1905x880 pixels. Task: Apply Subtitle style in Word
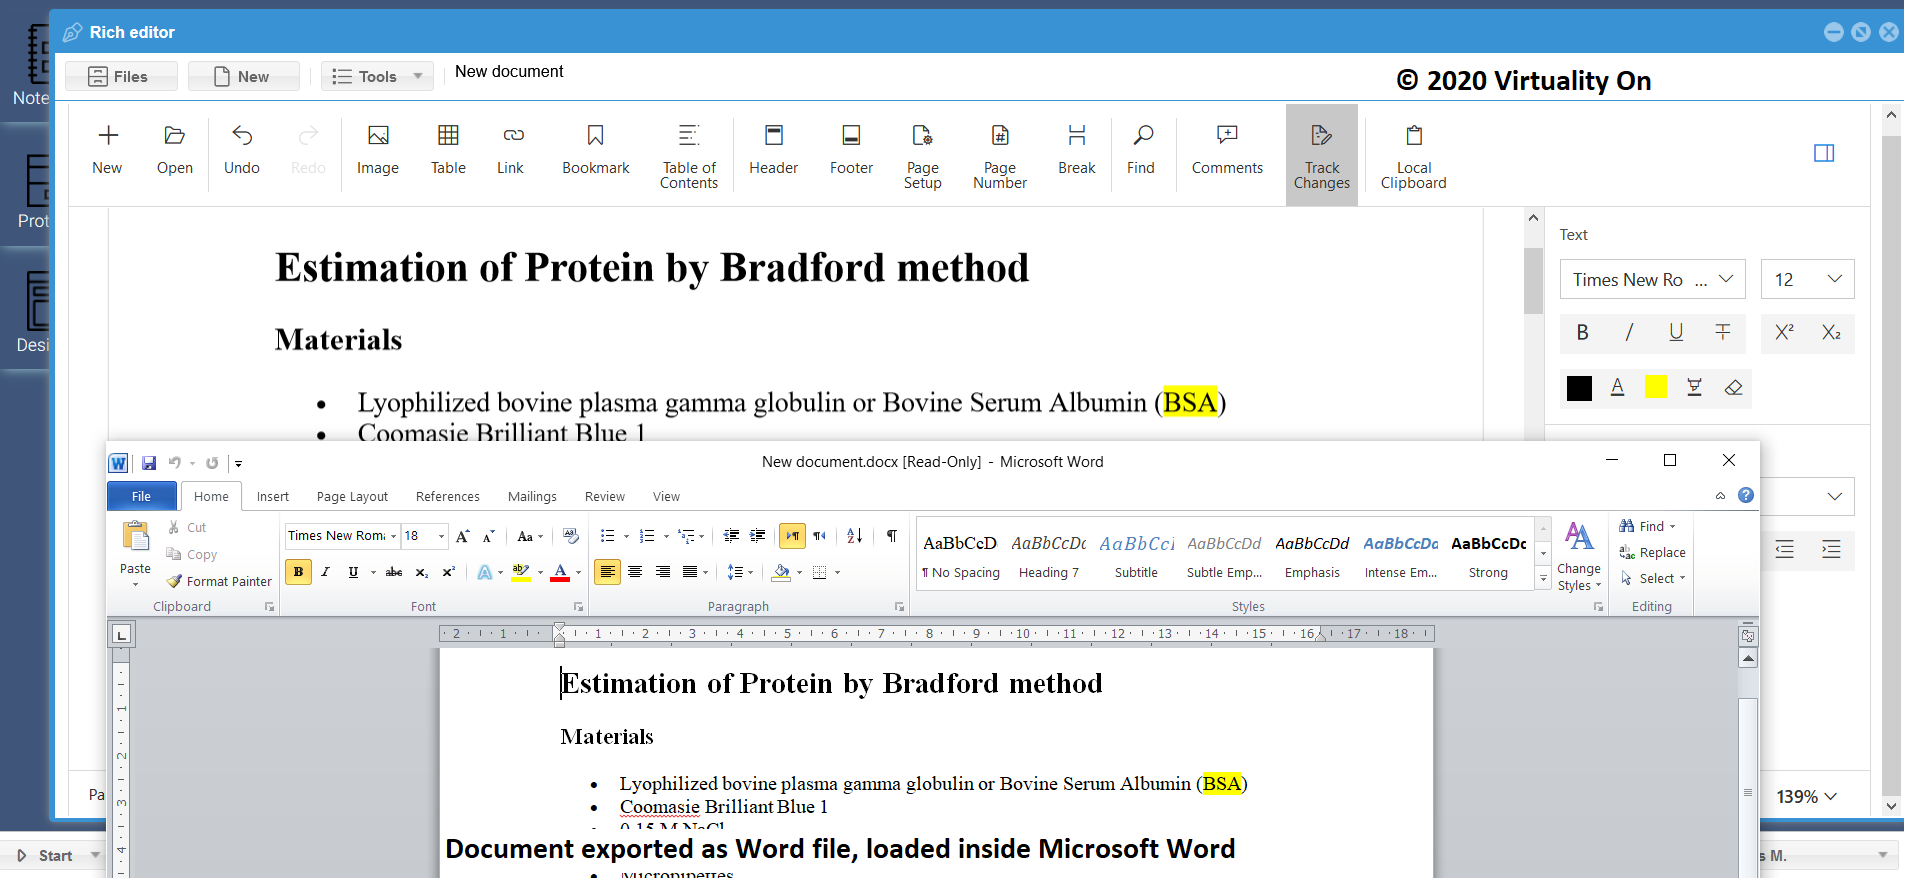click(1136, 556)
